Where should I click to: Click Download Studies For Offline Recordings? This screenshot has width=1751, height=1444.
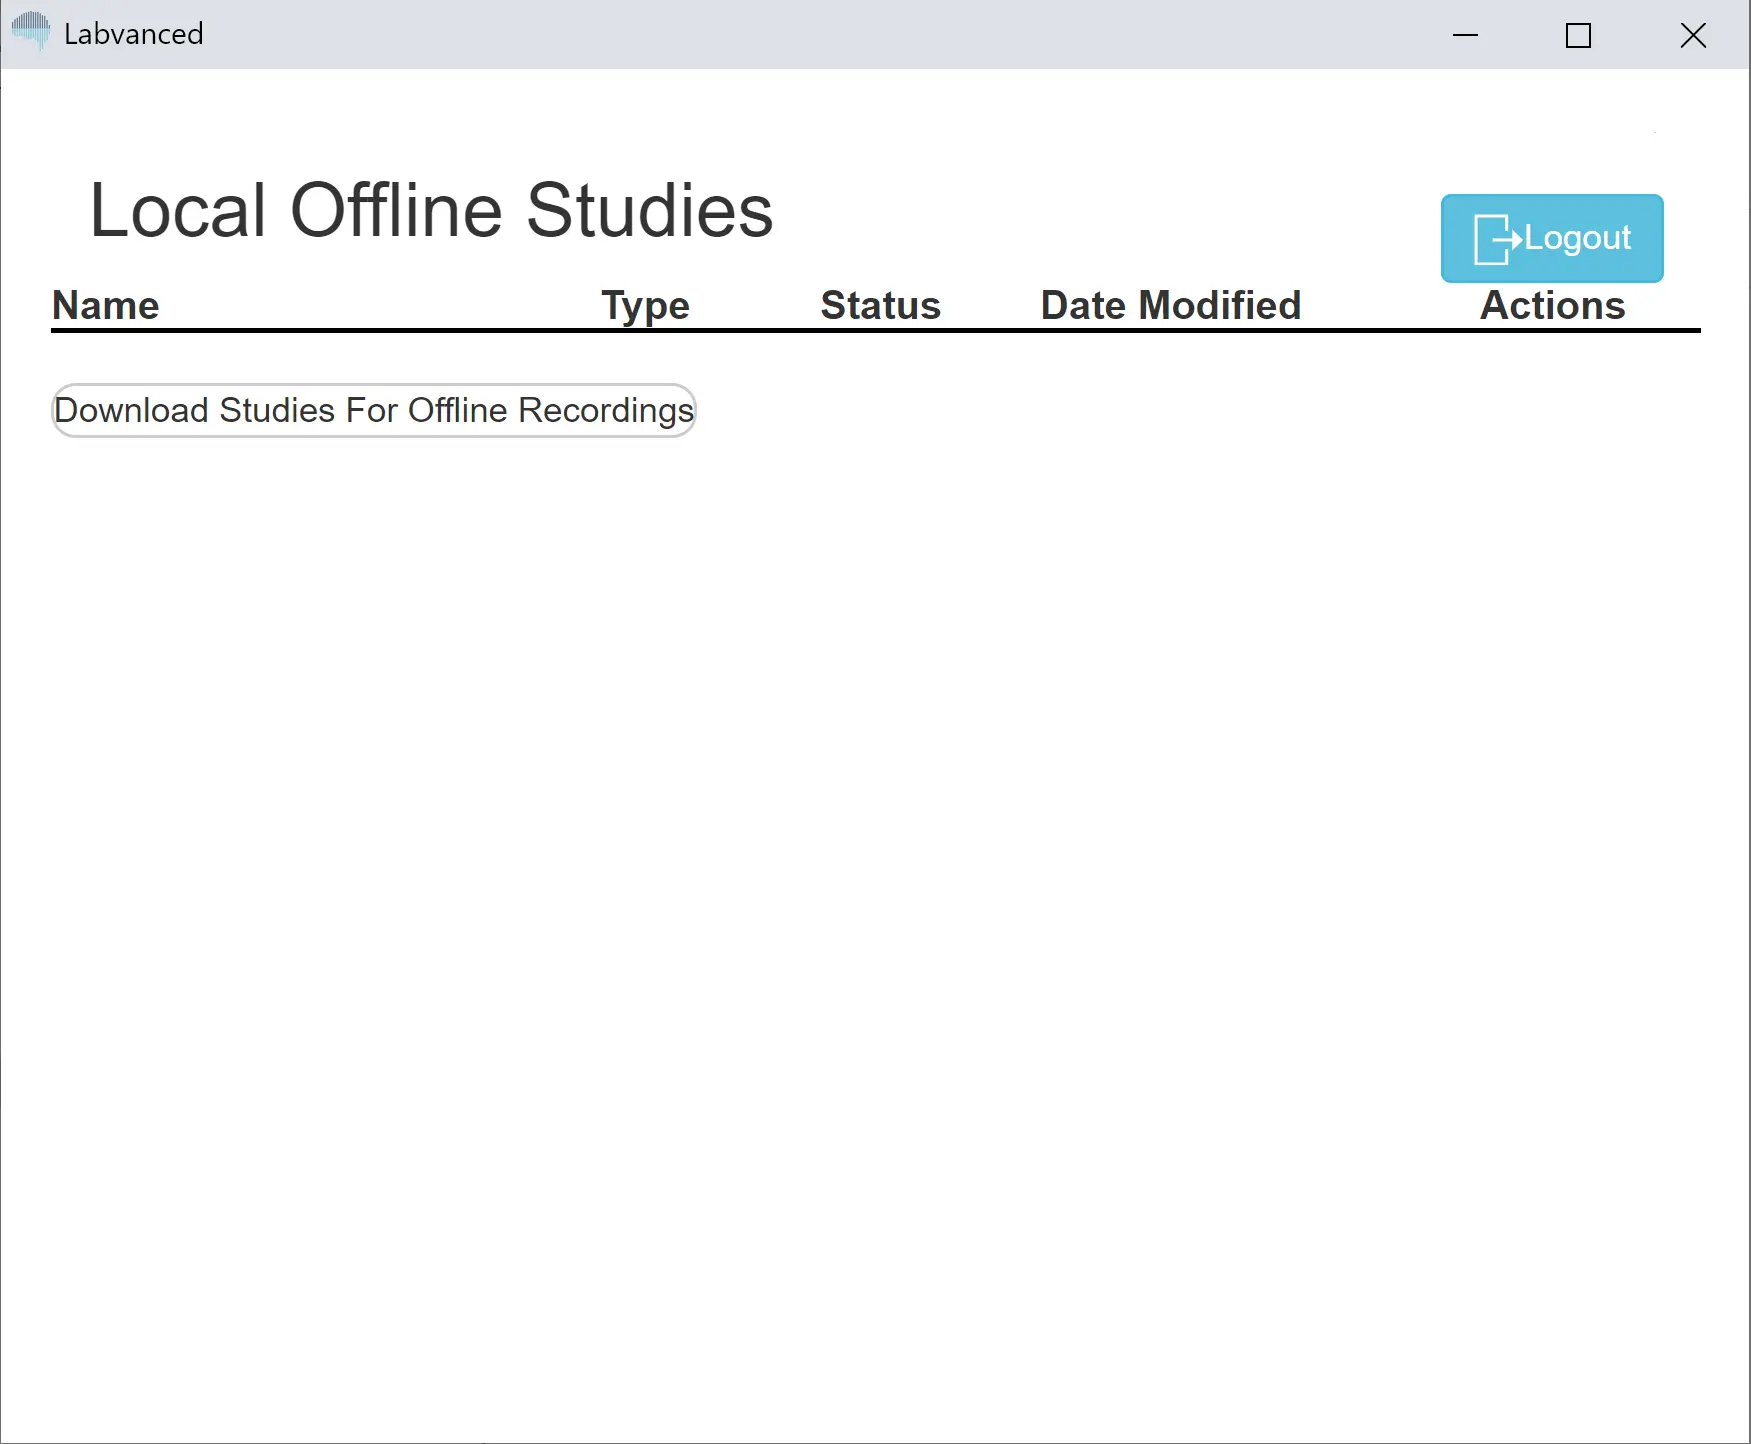tap(373, 410)
